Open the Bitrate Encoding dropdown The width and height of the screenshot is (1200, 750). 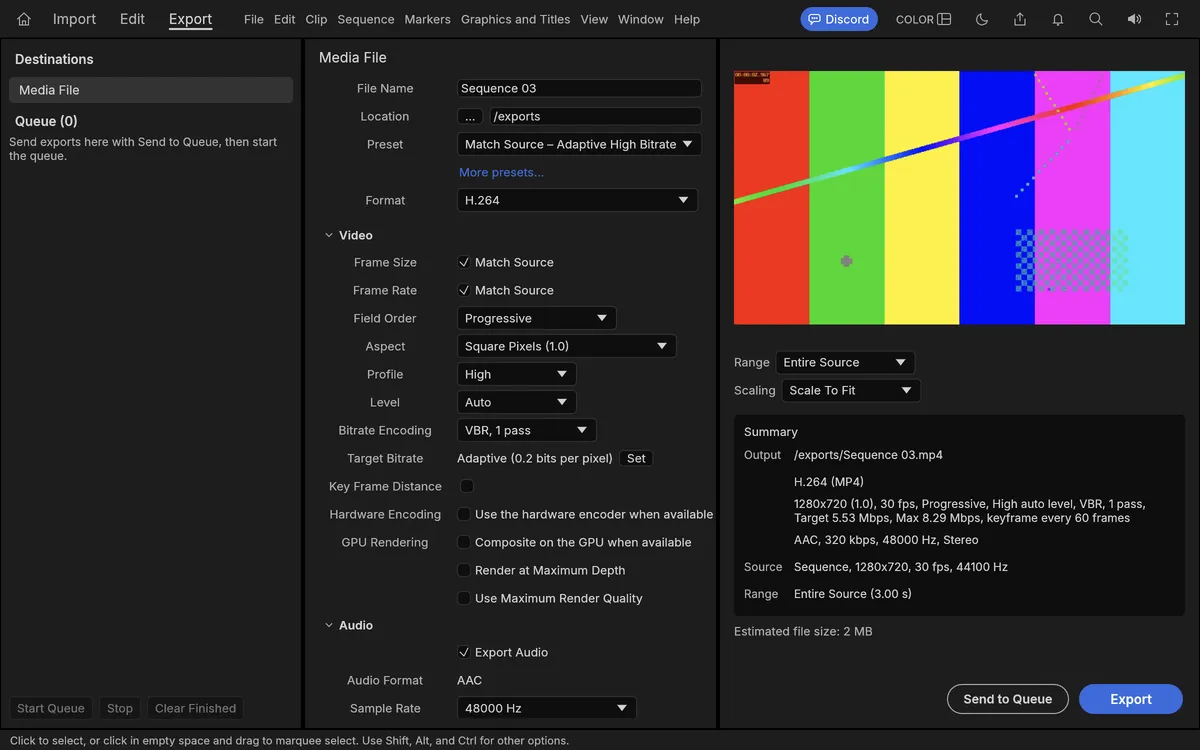pyautogui.click(x=527, y=430)
